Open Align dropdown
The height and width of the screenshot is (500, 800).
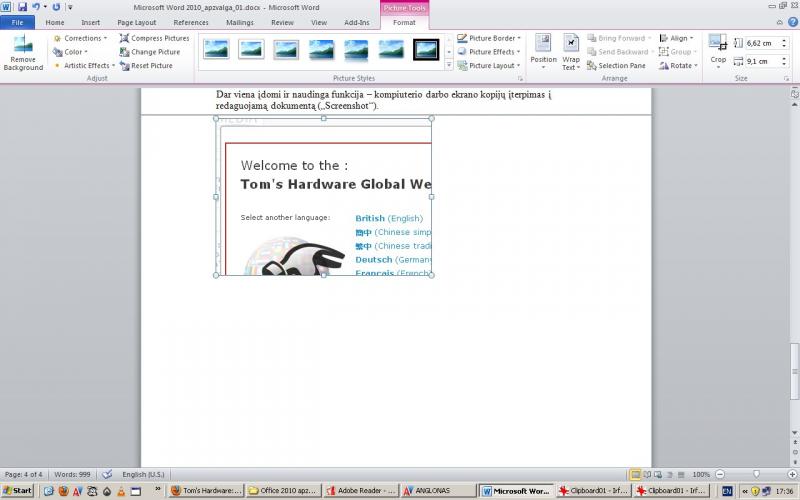(x=677, y=38)
